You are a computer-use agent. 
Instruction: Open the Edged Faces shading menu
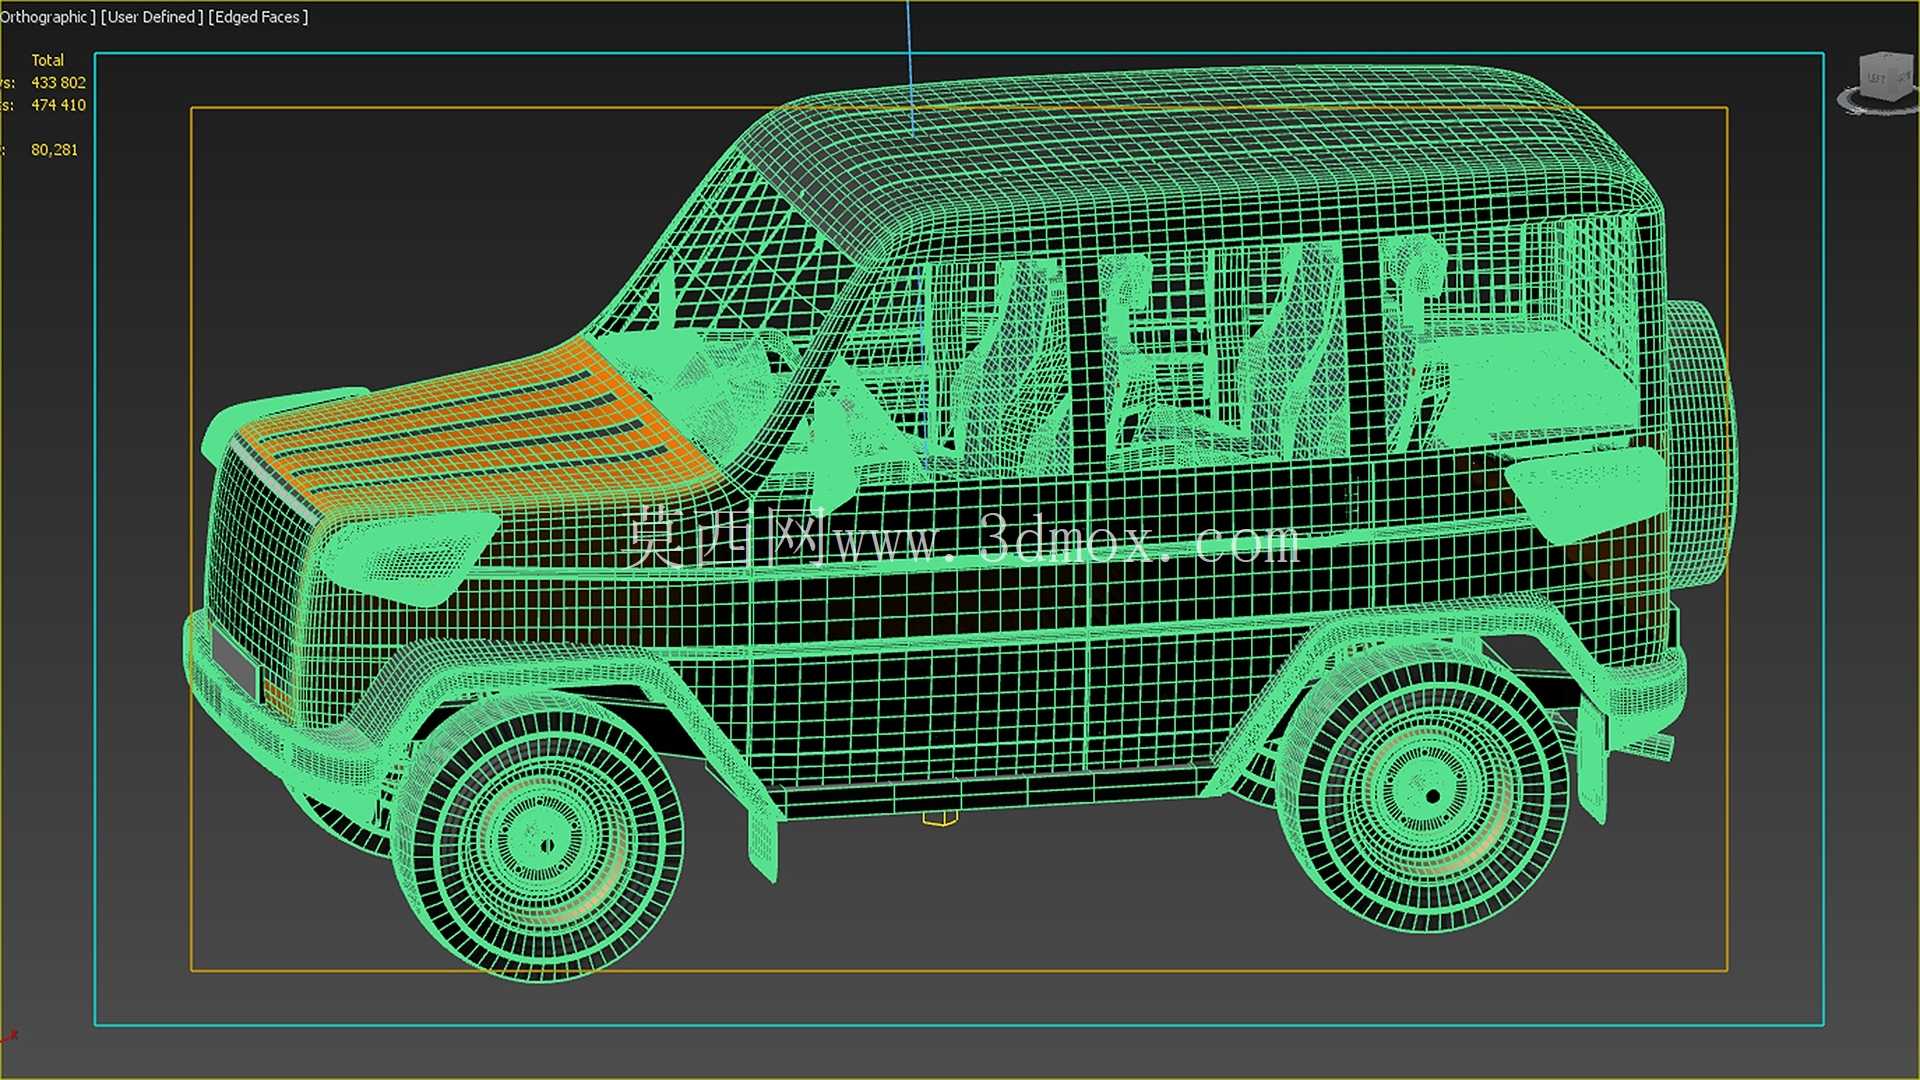pos(258,17)
